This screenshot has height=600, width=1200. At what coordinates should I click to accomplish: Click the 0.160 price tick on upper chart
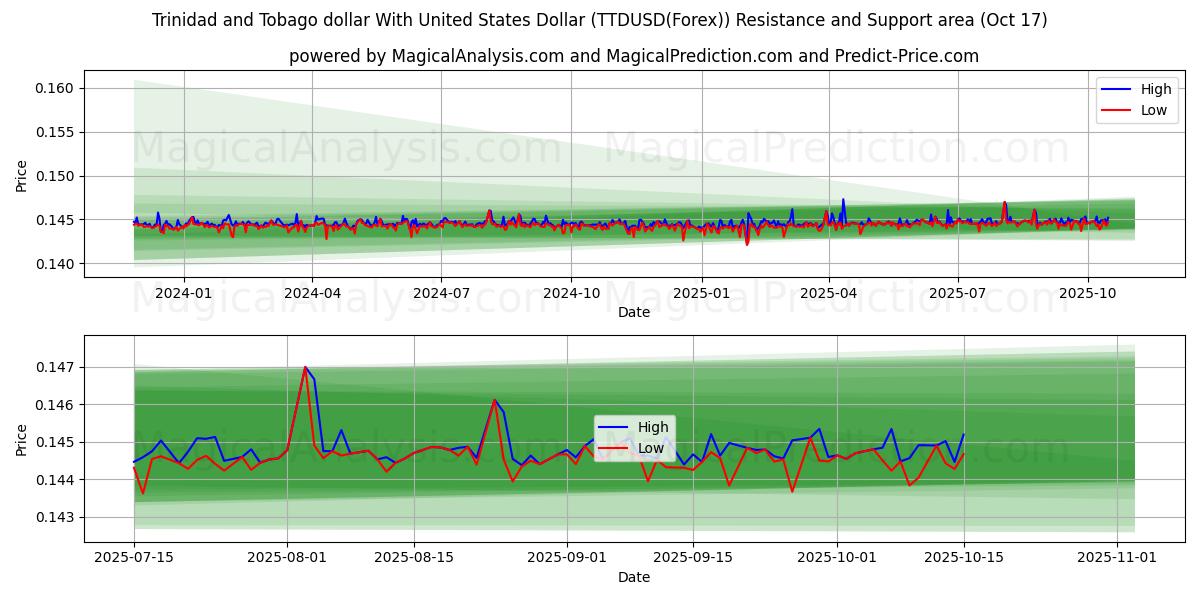(54, 88)
